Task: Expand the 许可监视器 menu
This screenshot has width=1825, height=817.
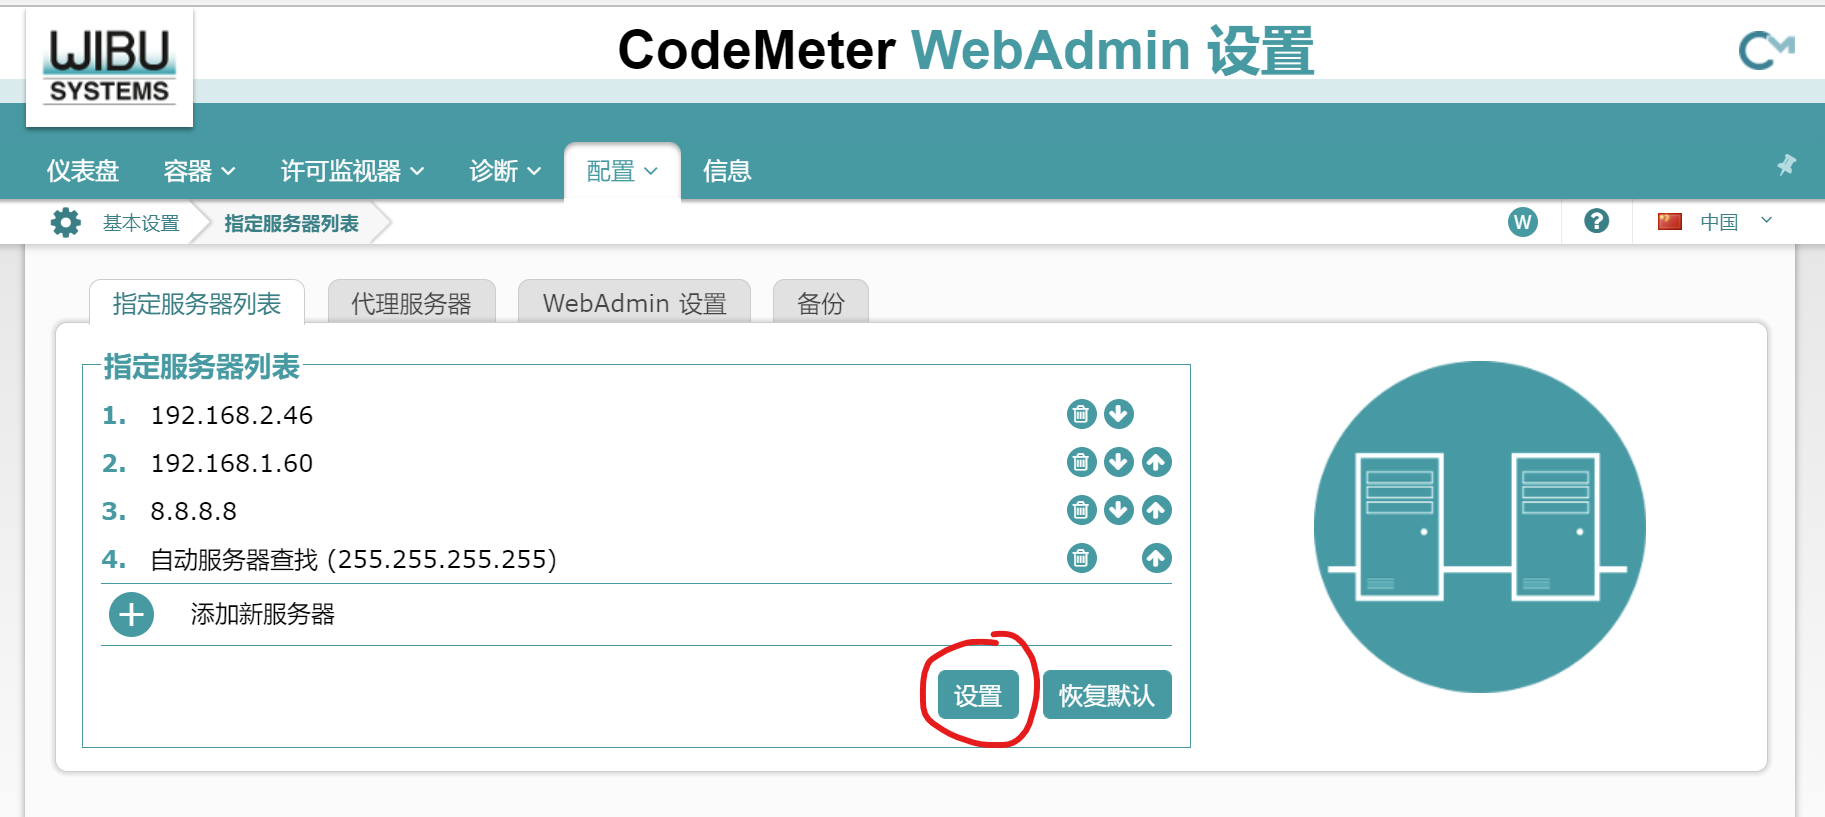Action: click(352, 172)
